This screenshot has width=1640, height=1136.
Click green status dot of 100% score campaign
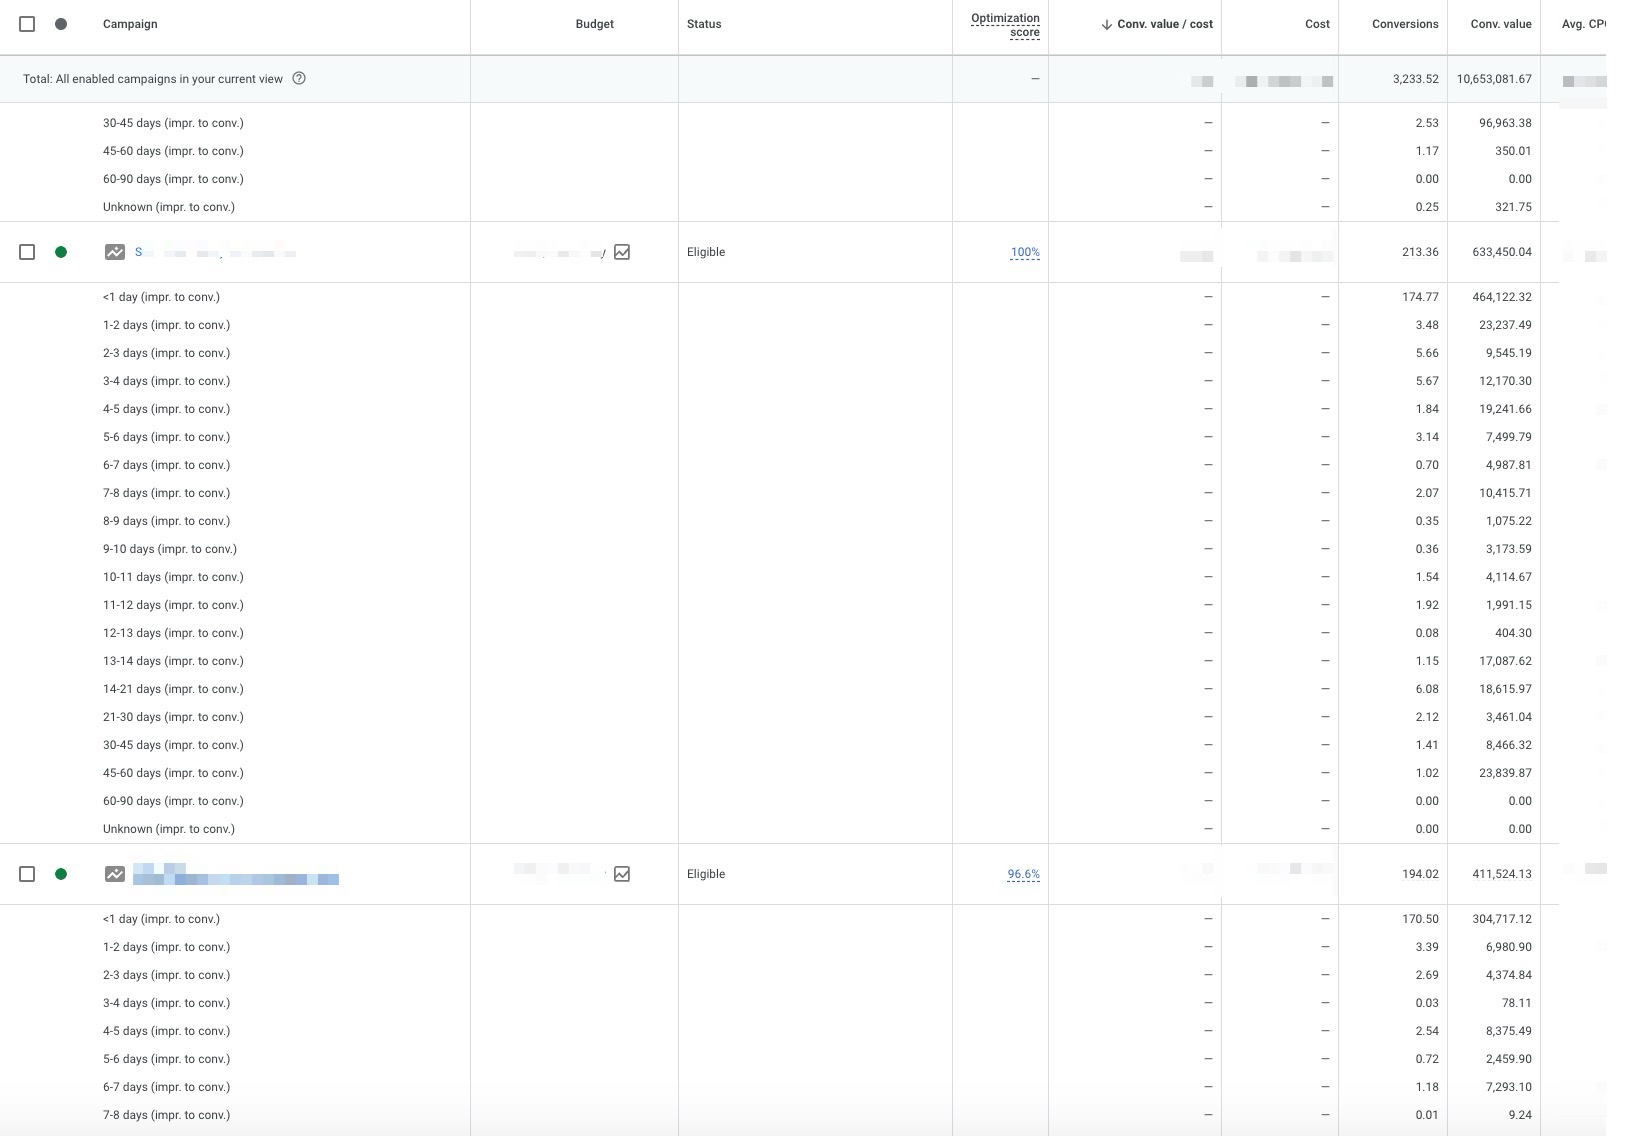[x=61, y=252]
